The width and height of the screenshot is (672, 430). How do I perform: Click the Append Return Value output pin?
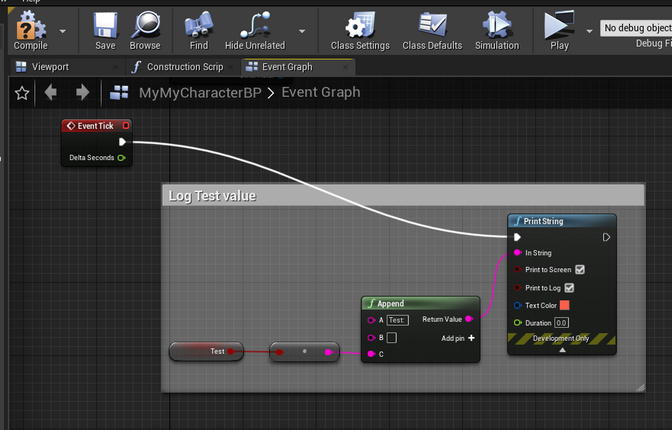(x=469, y=319)
